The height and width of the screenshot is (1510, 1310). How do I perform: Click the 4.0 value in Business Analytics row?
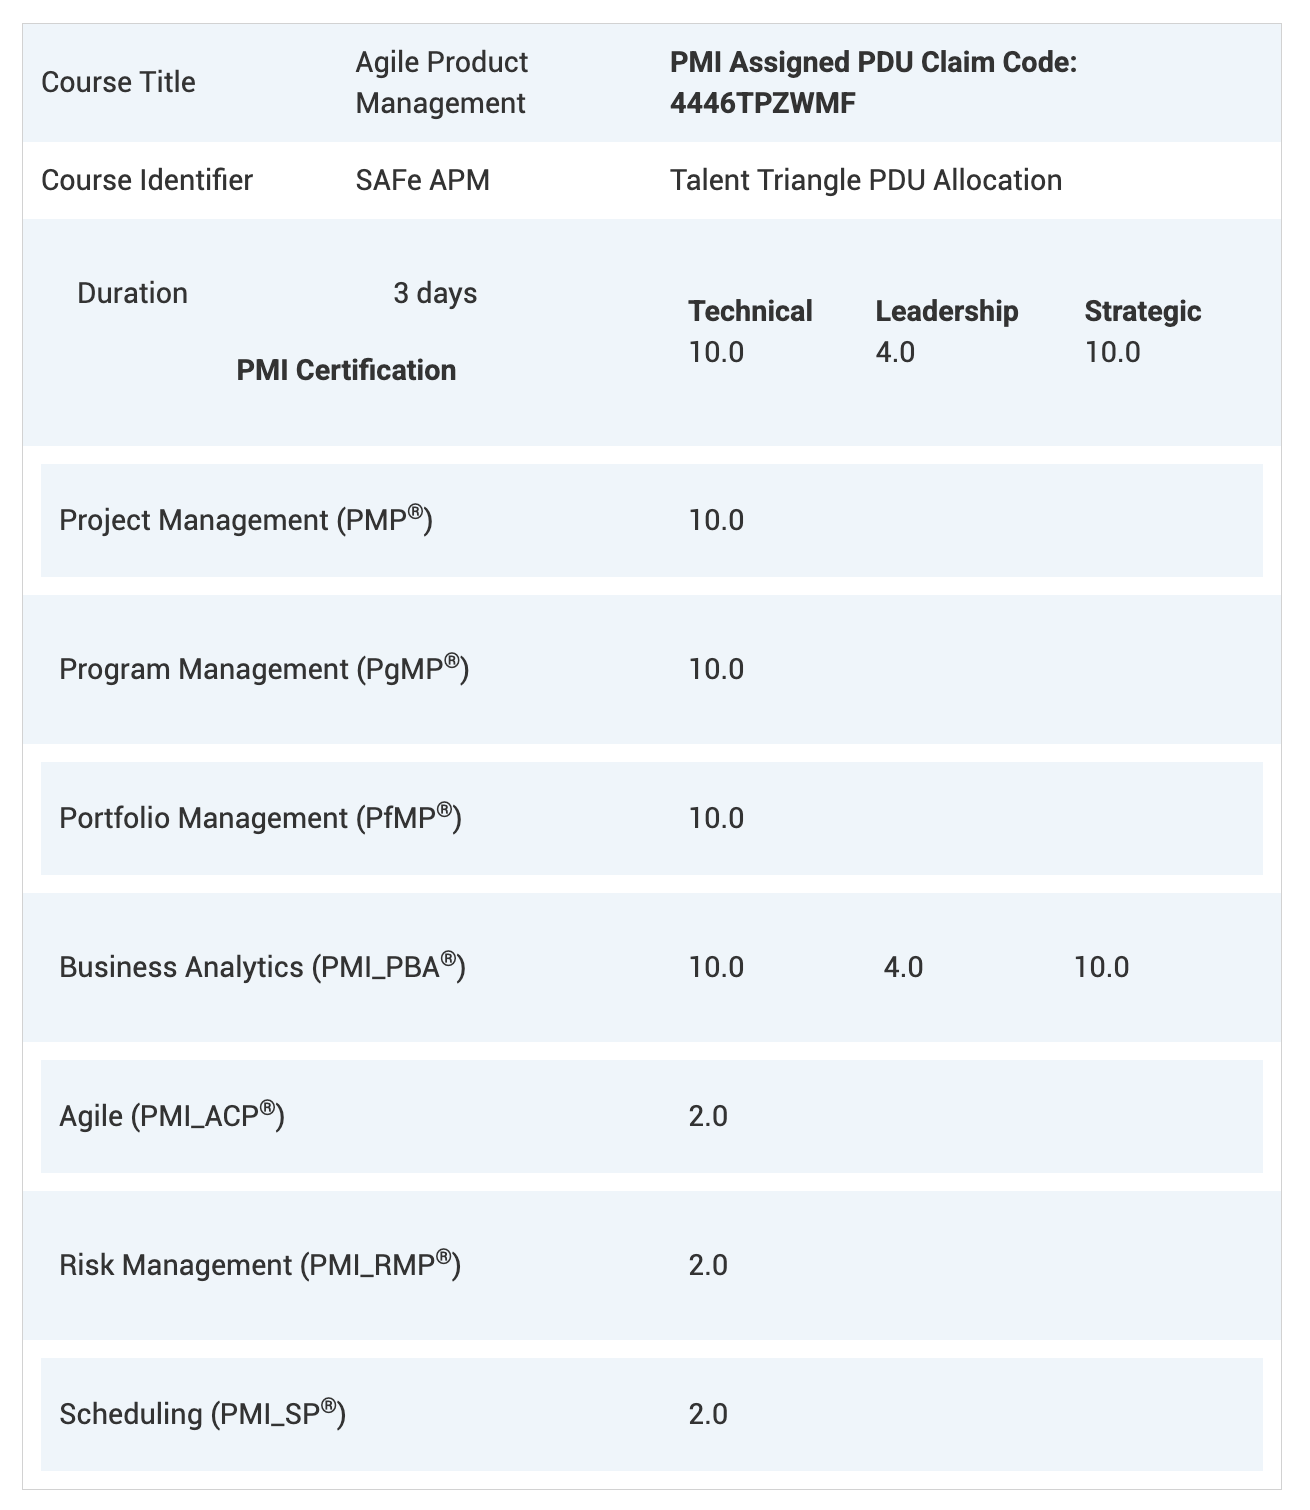(x=903, y=967)
